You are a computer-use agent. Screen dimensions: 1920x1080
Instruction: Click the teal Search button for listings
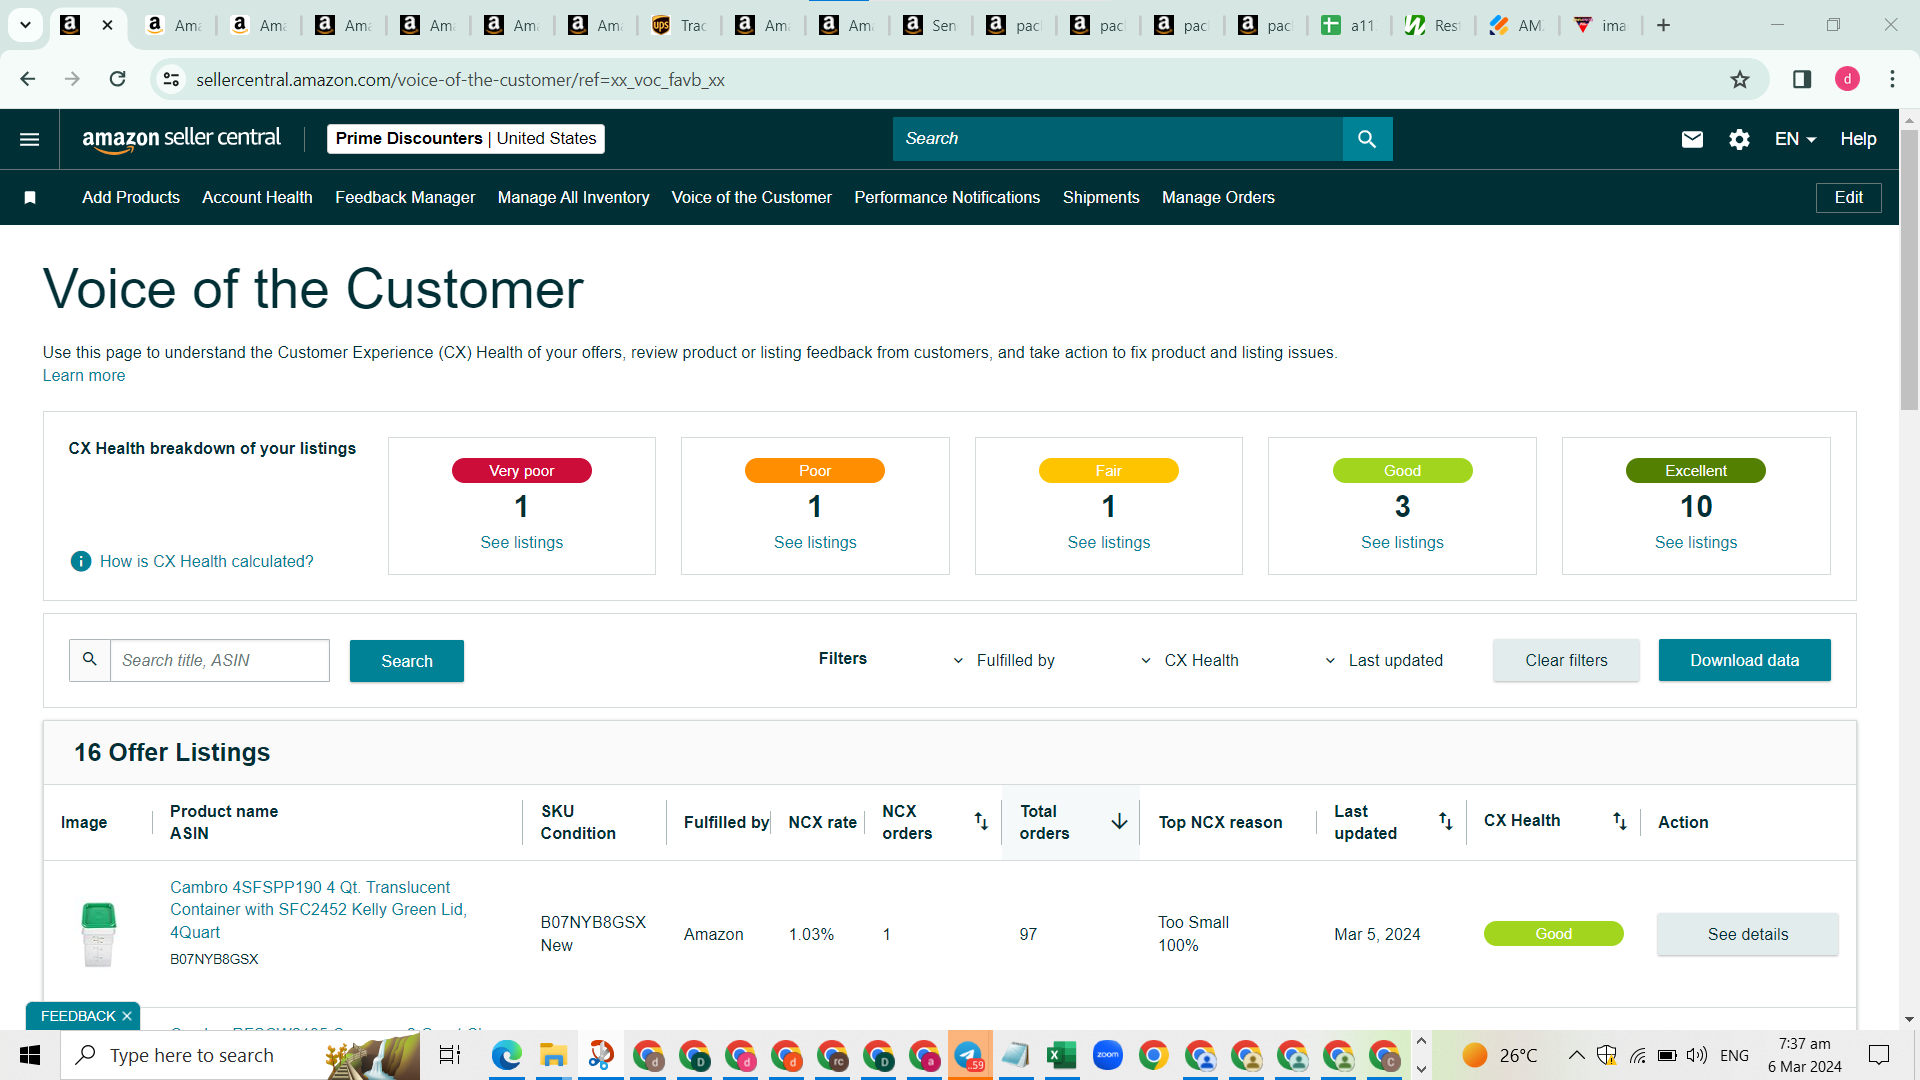tap(407, 661)
